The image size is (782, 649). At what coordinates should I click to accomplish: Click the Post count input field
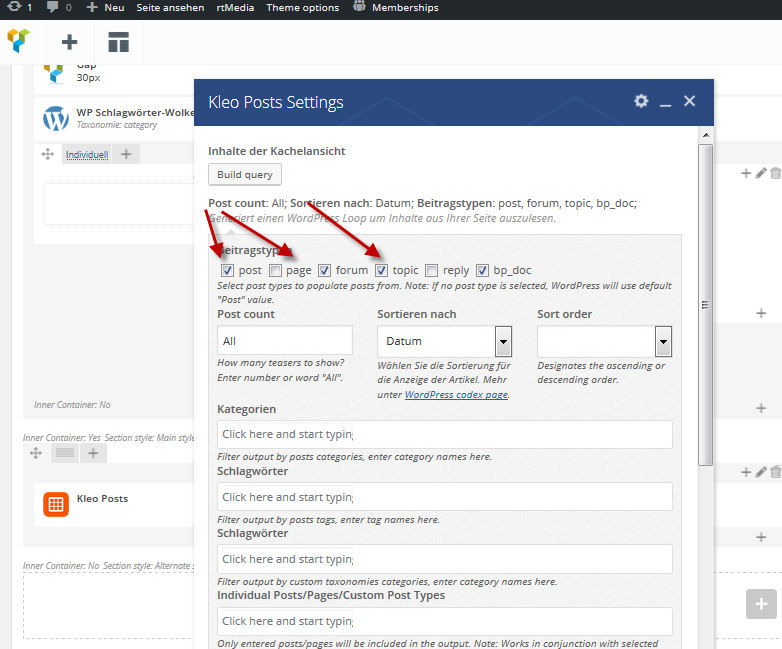[285, 341]
